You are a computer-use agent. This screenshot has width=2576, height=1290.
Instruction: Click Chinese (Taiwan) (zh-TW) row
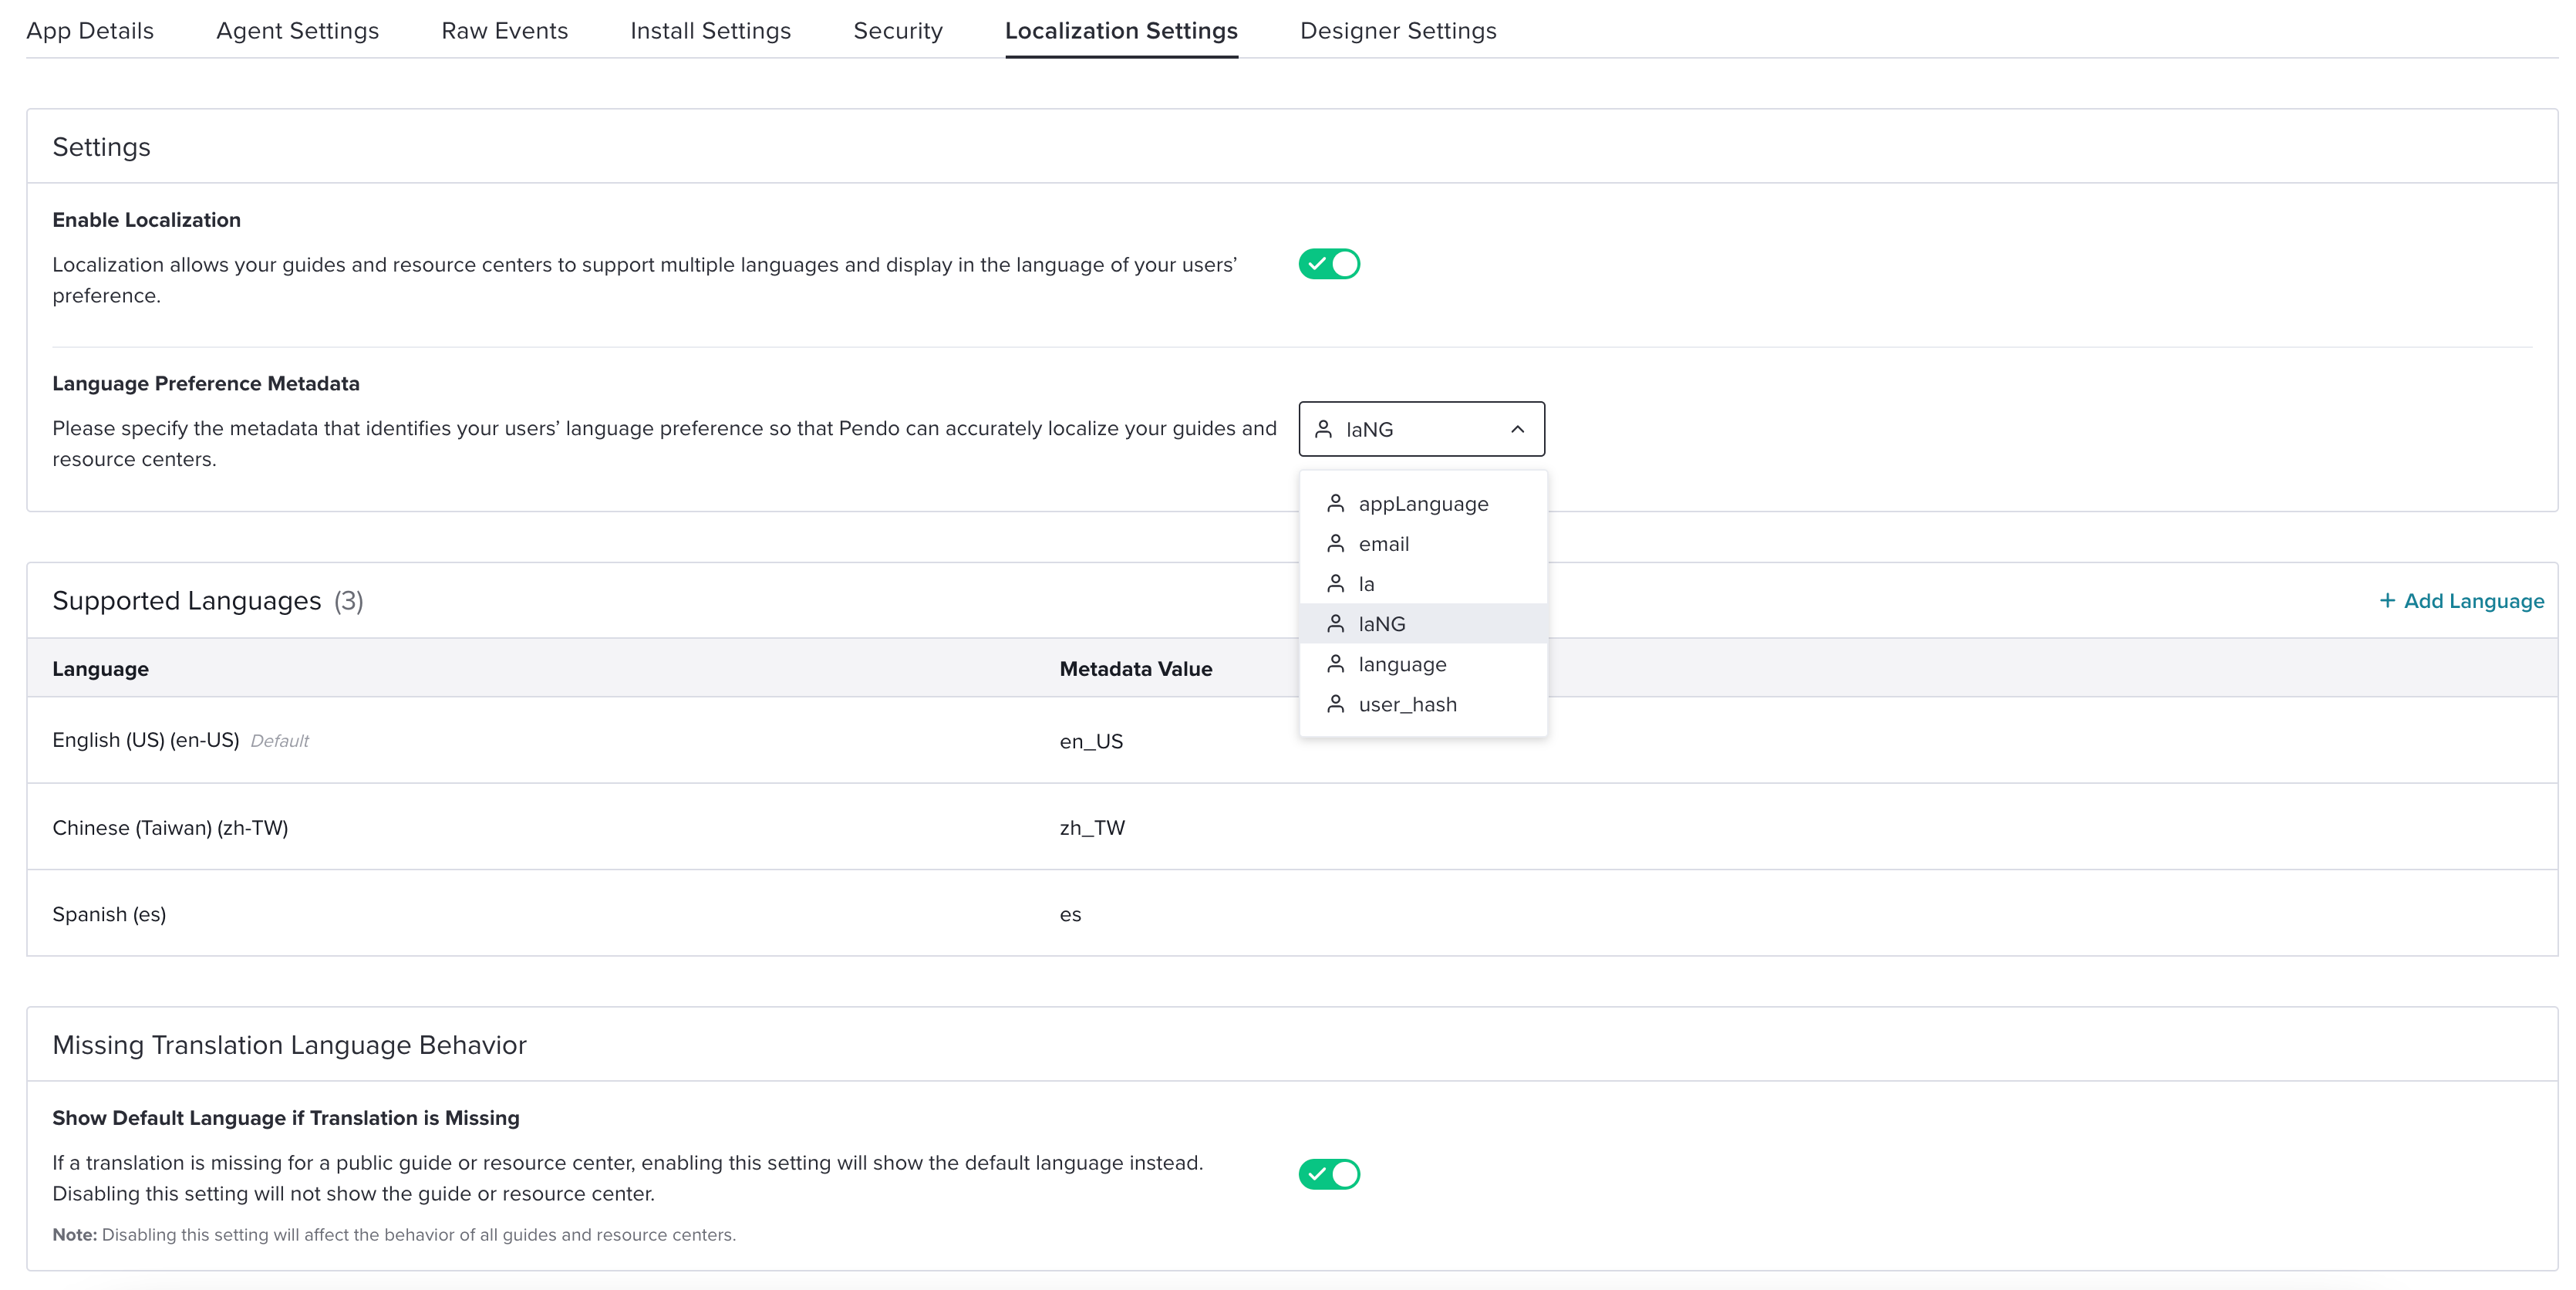click(x=1292, y=827)
